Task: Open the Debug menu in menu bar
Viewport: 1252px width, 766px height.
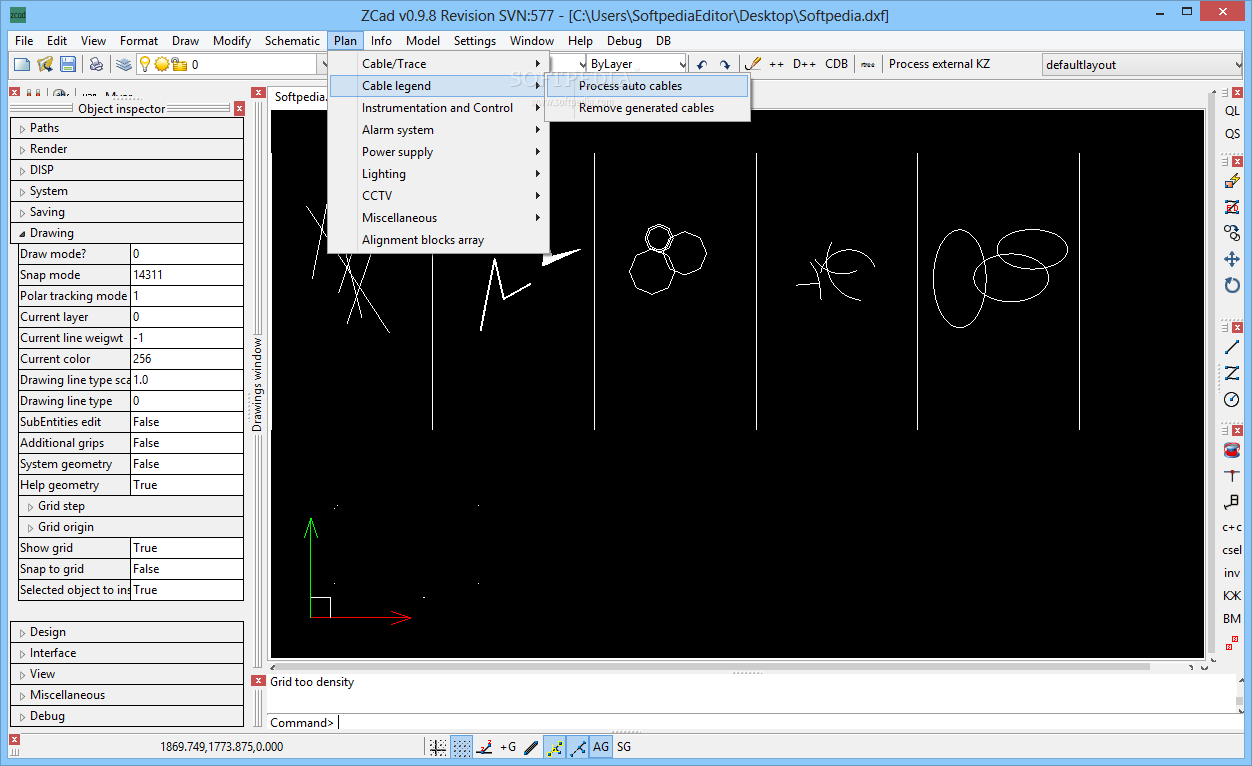Action: click(x=624, y=41)
